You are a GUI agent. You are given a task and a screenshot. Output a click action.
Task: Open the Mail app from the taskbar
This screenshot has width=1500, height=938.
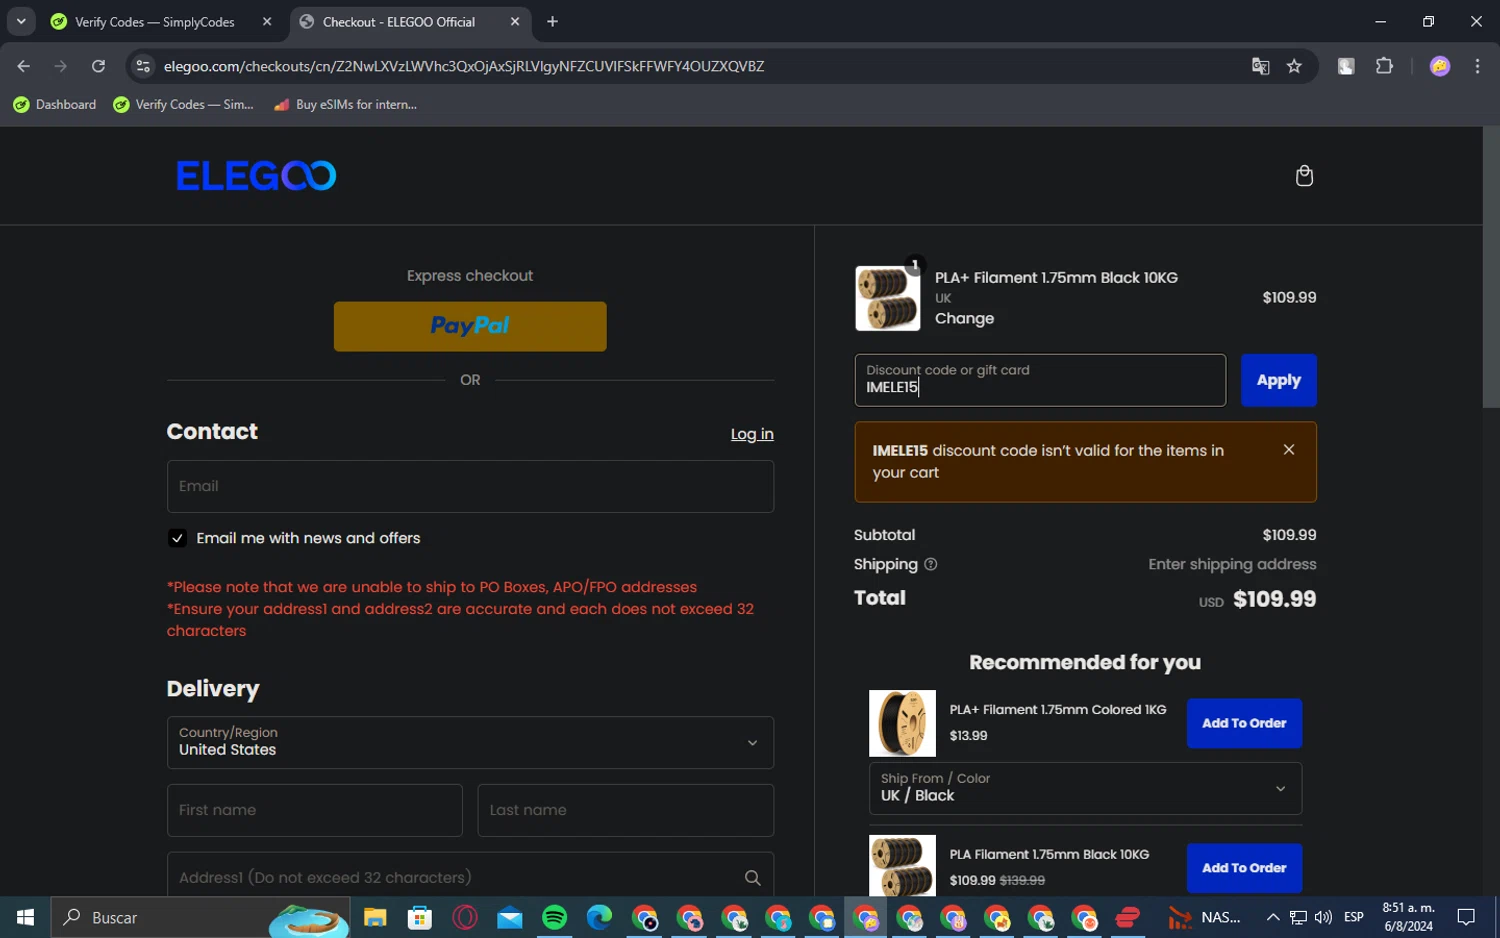510,917
